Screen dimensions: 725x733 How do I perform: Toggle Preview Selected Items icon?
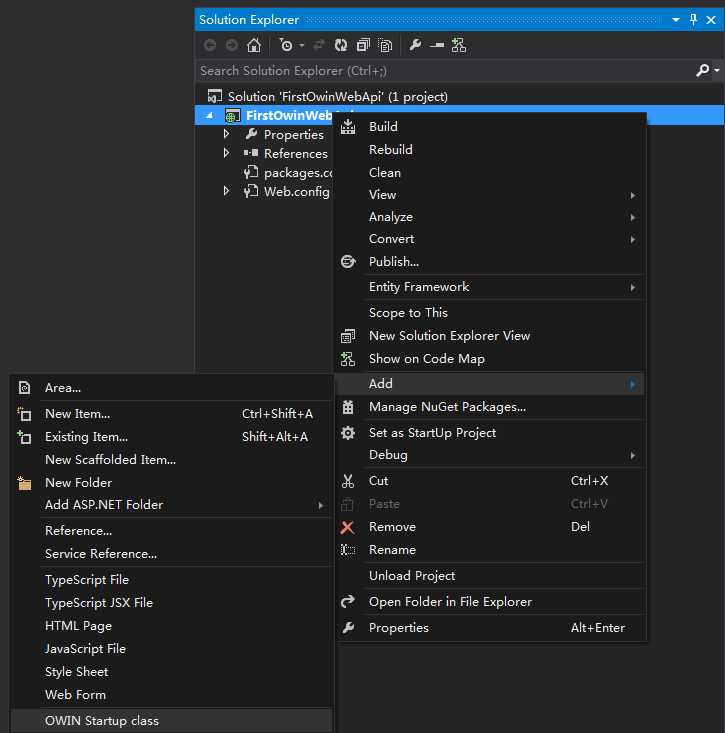pyautogui.click(x=437, y=45)
